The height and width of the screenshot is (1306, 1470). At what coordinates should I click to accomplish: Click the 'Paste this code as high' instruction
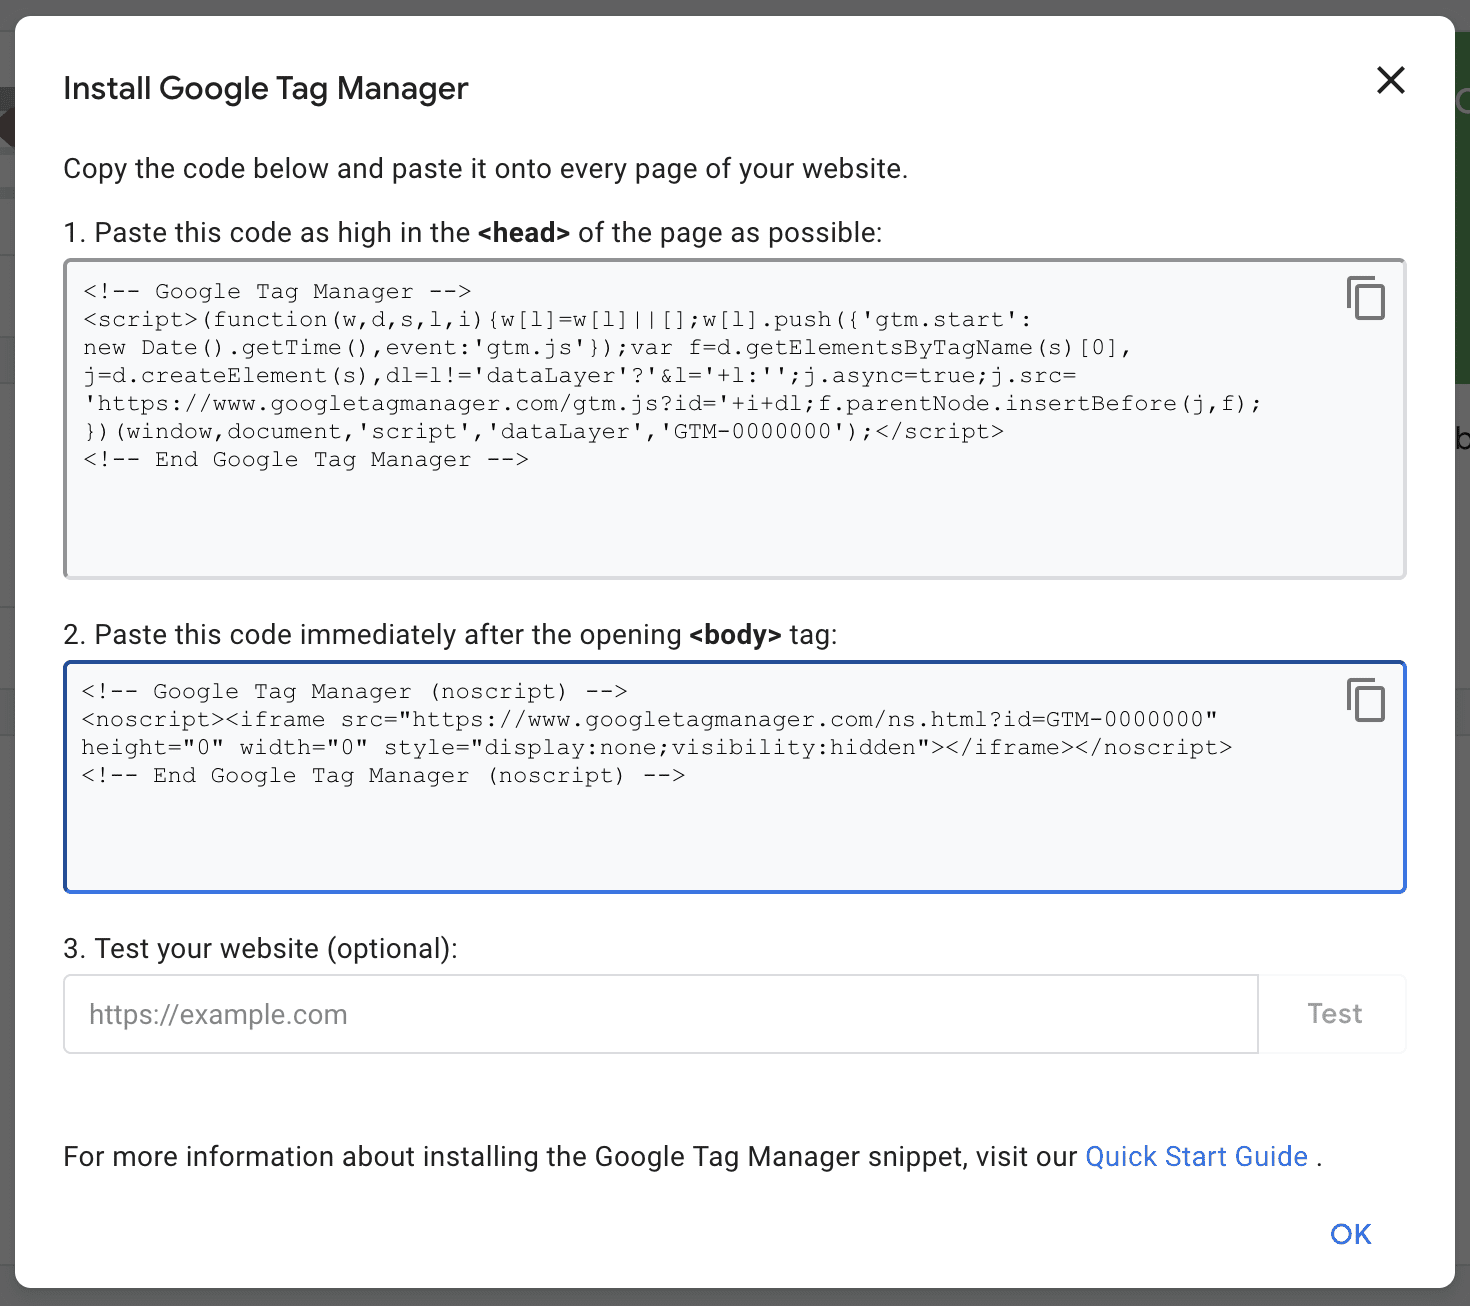pyautogui.click(x=473, y=232)
